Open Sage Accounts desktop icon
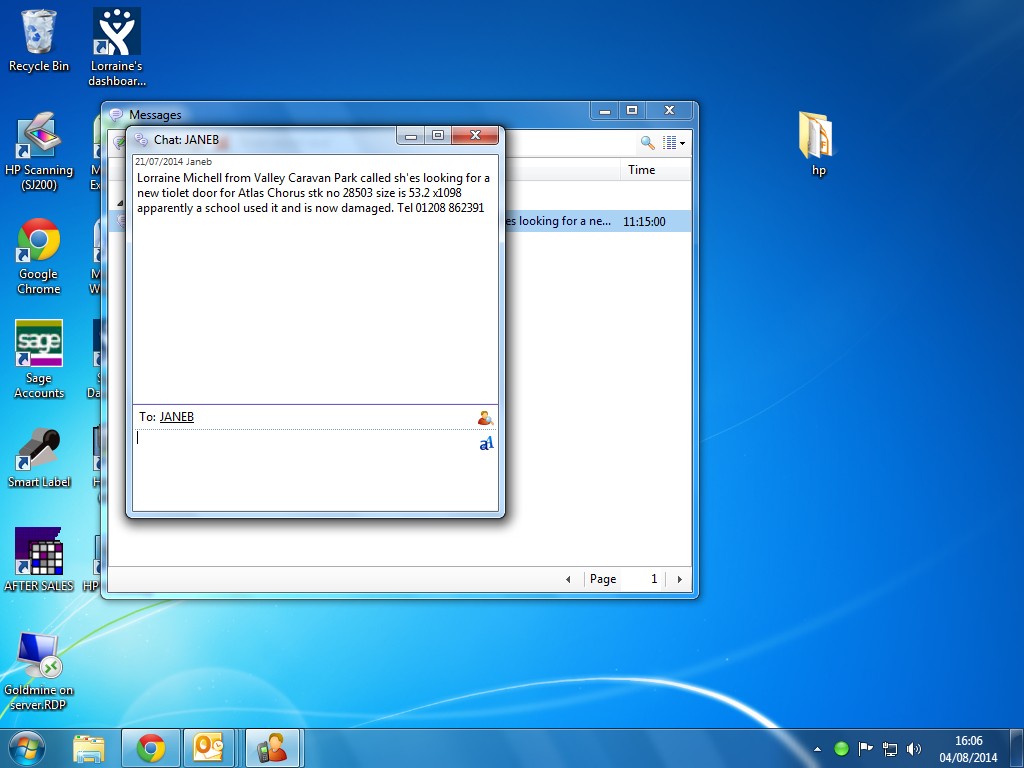This screenshot has width=1024, height=768. pyautogui.click(x=39, y=359)
